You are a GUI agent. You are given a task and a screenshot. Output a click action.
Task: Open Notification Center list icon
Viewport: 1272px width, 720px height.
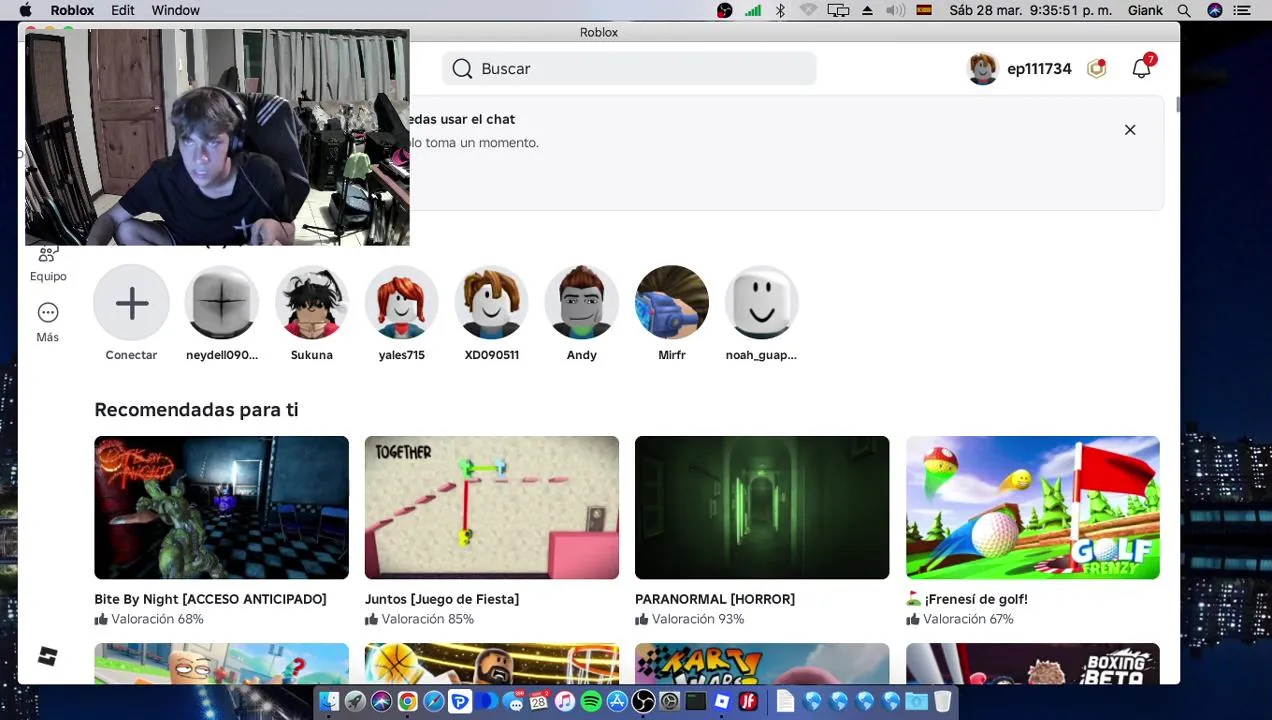coord(1243,10)
